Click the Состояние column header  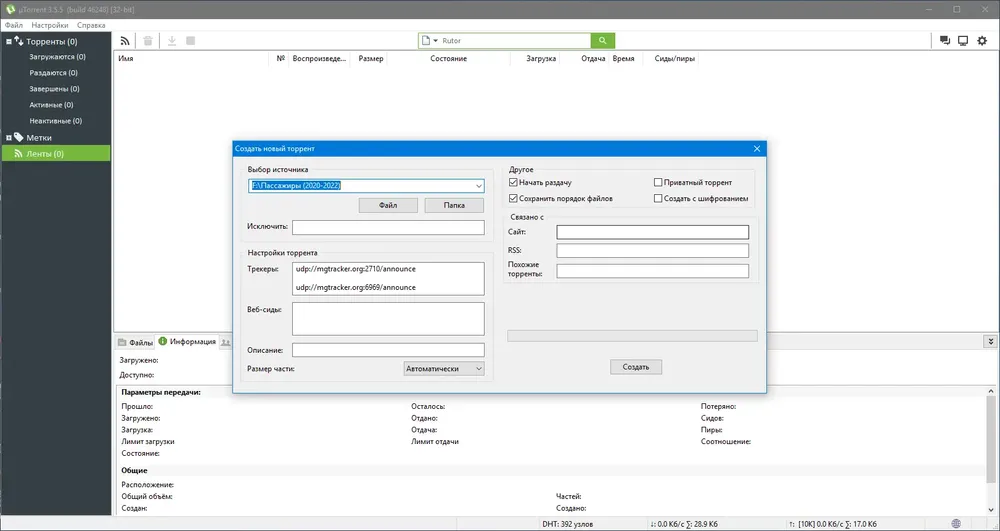[448, 59]
